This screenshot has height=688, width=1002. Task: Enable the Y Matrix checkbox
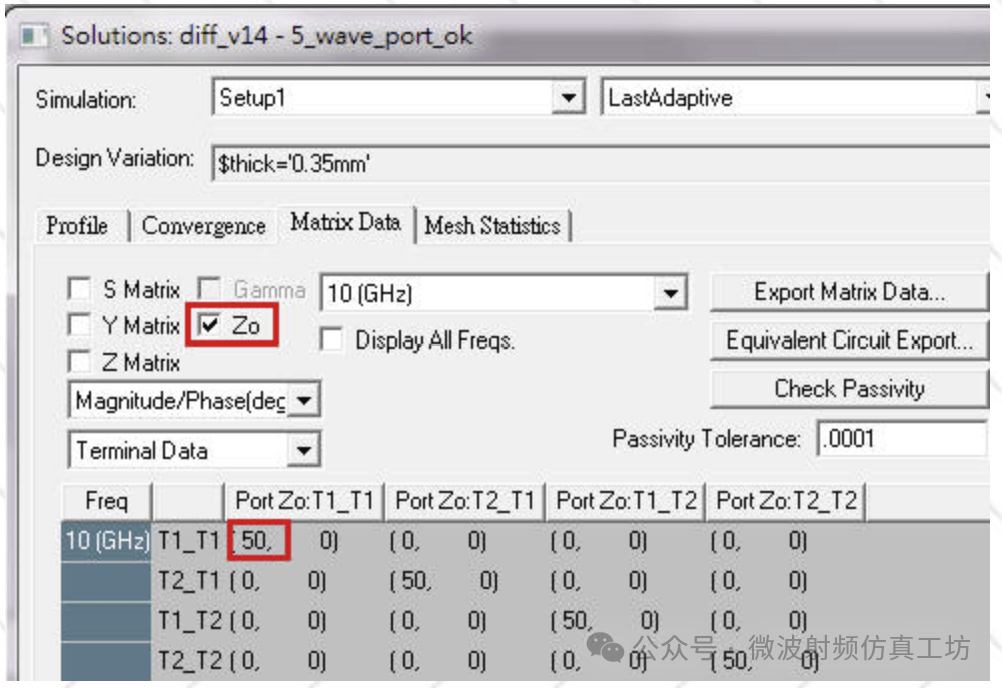click(x=77, y=325)
